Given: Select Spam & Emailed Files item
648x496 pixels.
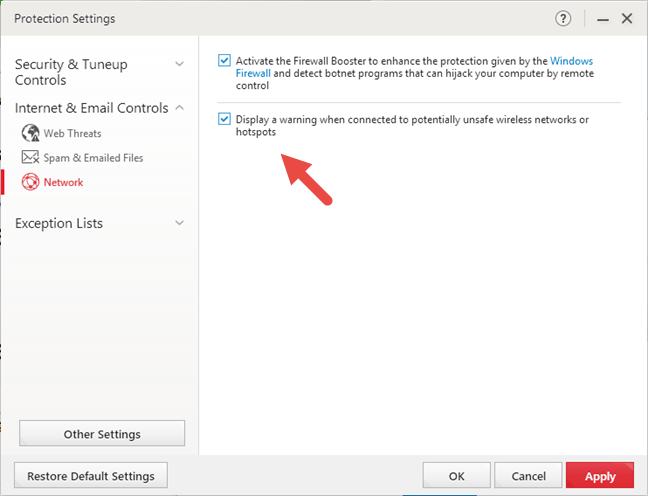Looking at the screenshot, I should pos(93,158).
